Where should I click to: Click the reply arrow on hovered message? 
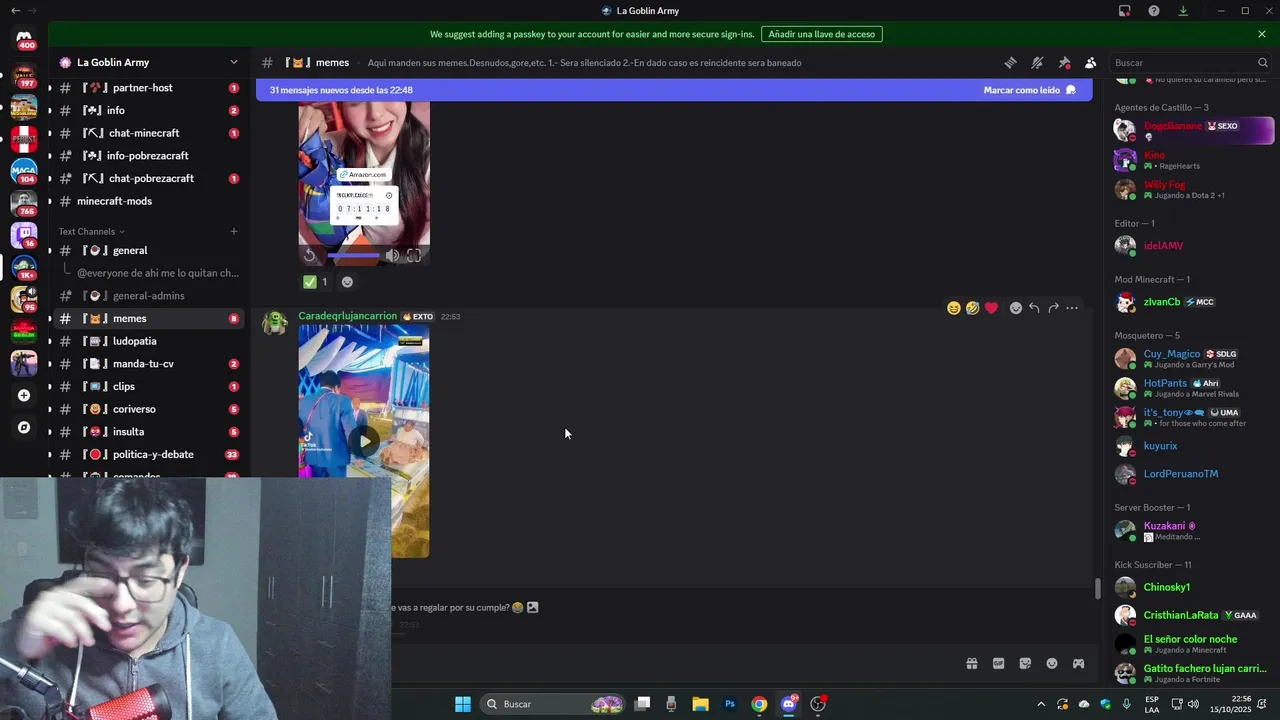[1034, 308]
